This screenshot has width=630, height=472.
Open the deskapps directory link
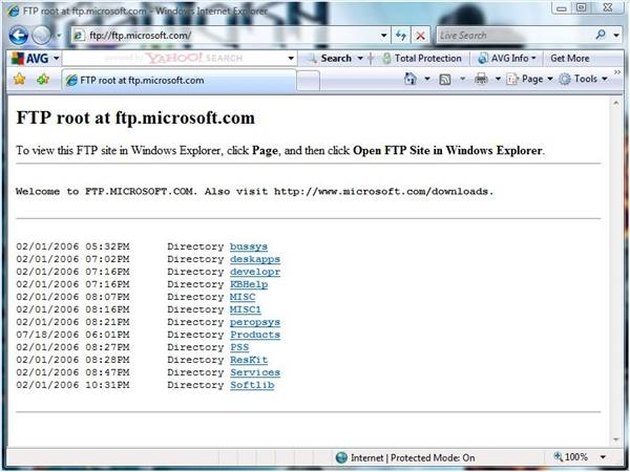point(255,259)
